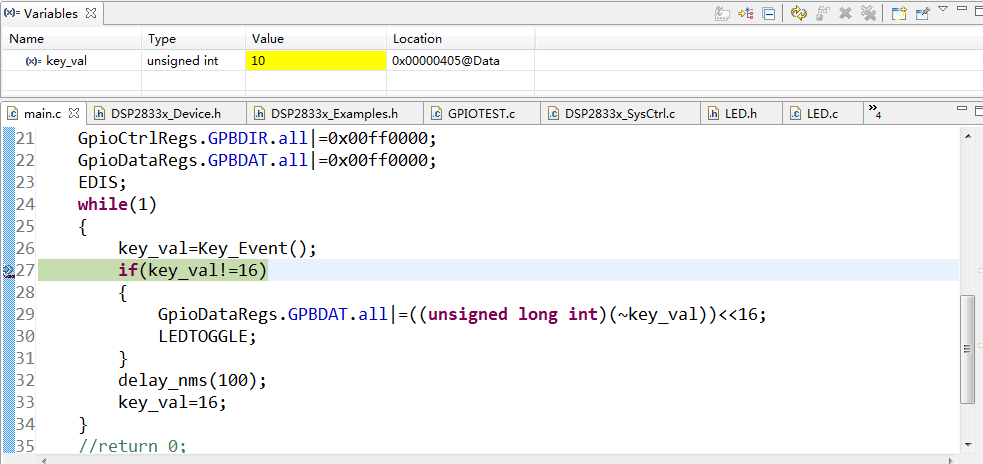This screenshot has width=983, height=464.
Task: Close the main.c editor tab
Action: tap(74, 113)
